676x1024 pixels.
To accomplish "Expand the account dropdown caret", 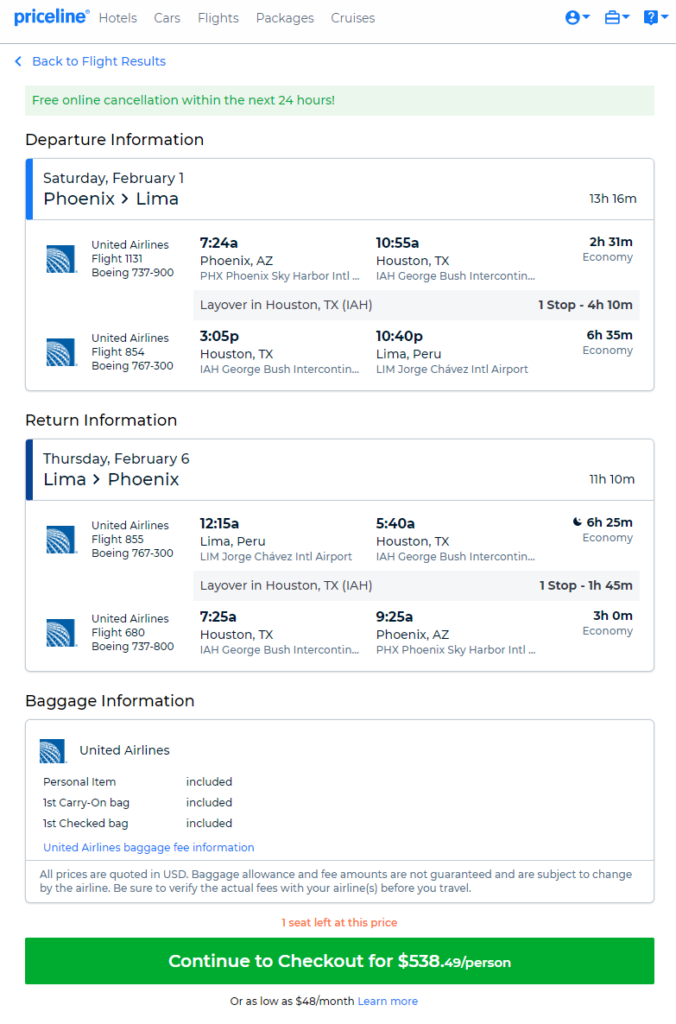I will [586, 17].
